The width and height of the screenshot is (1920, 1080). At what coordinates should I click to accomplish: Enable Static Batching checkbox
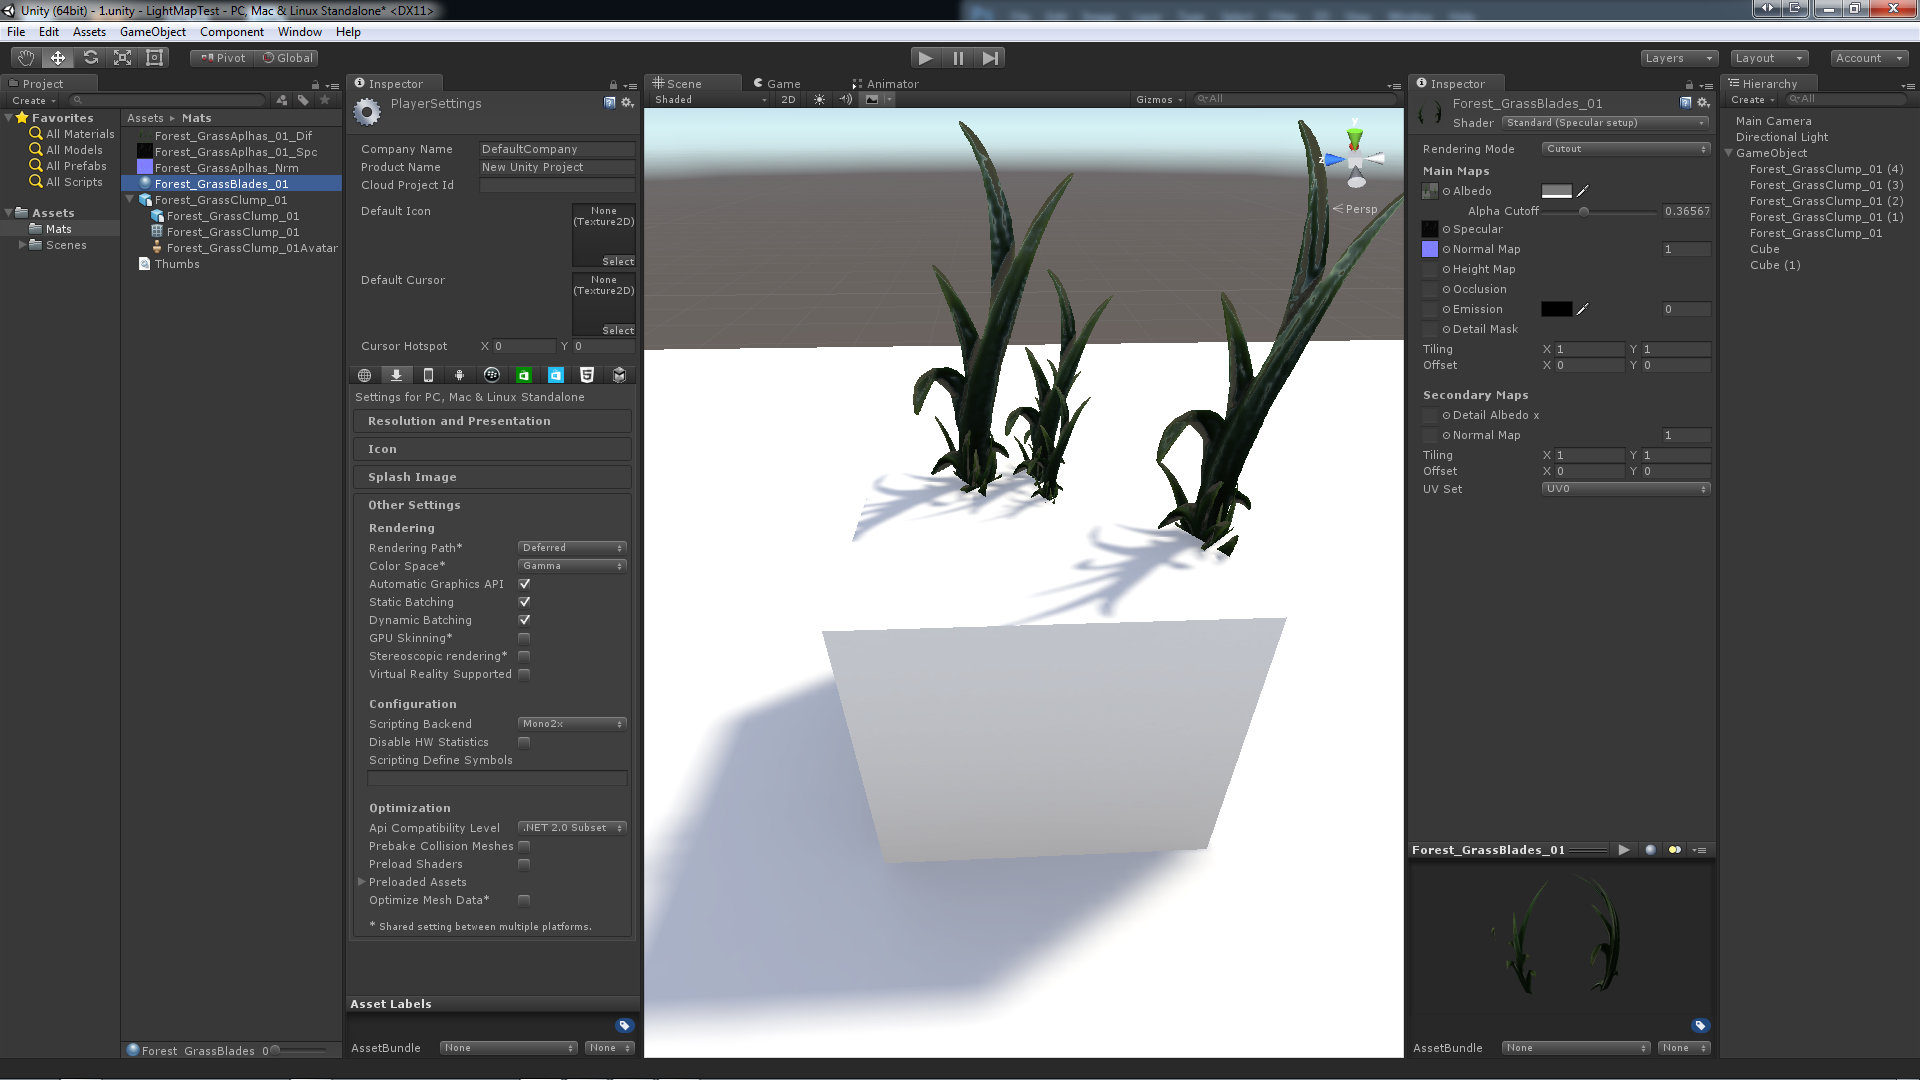[x=524, y=601]
